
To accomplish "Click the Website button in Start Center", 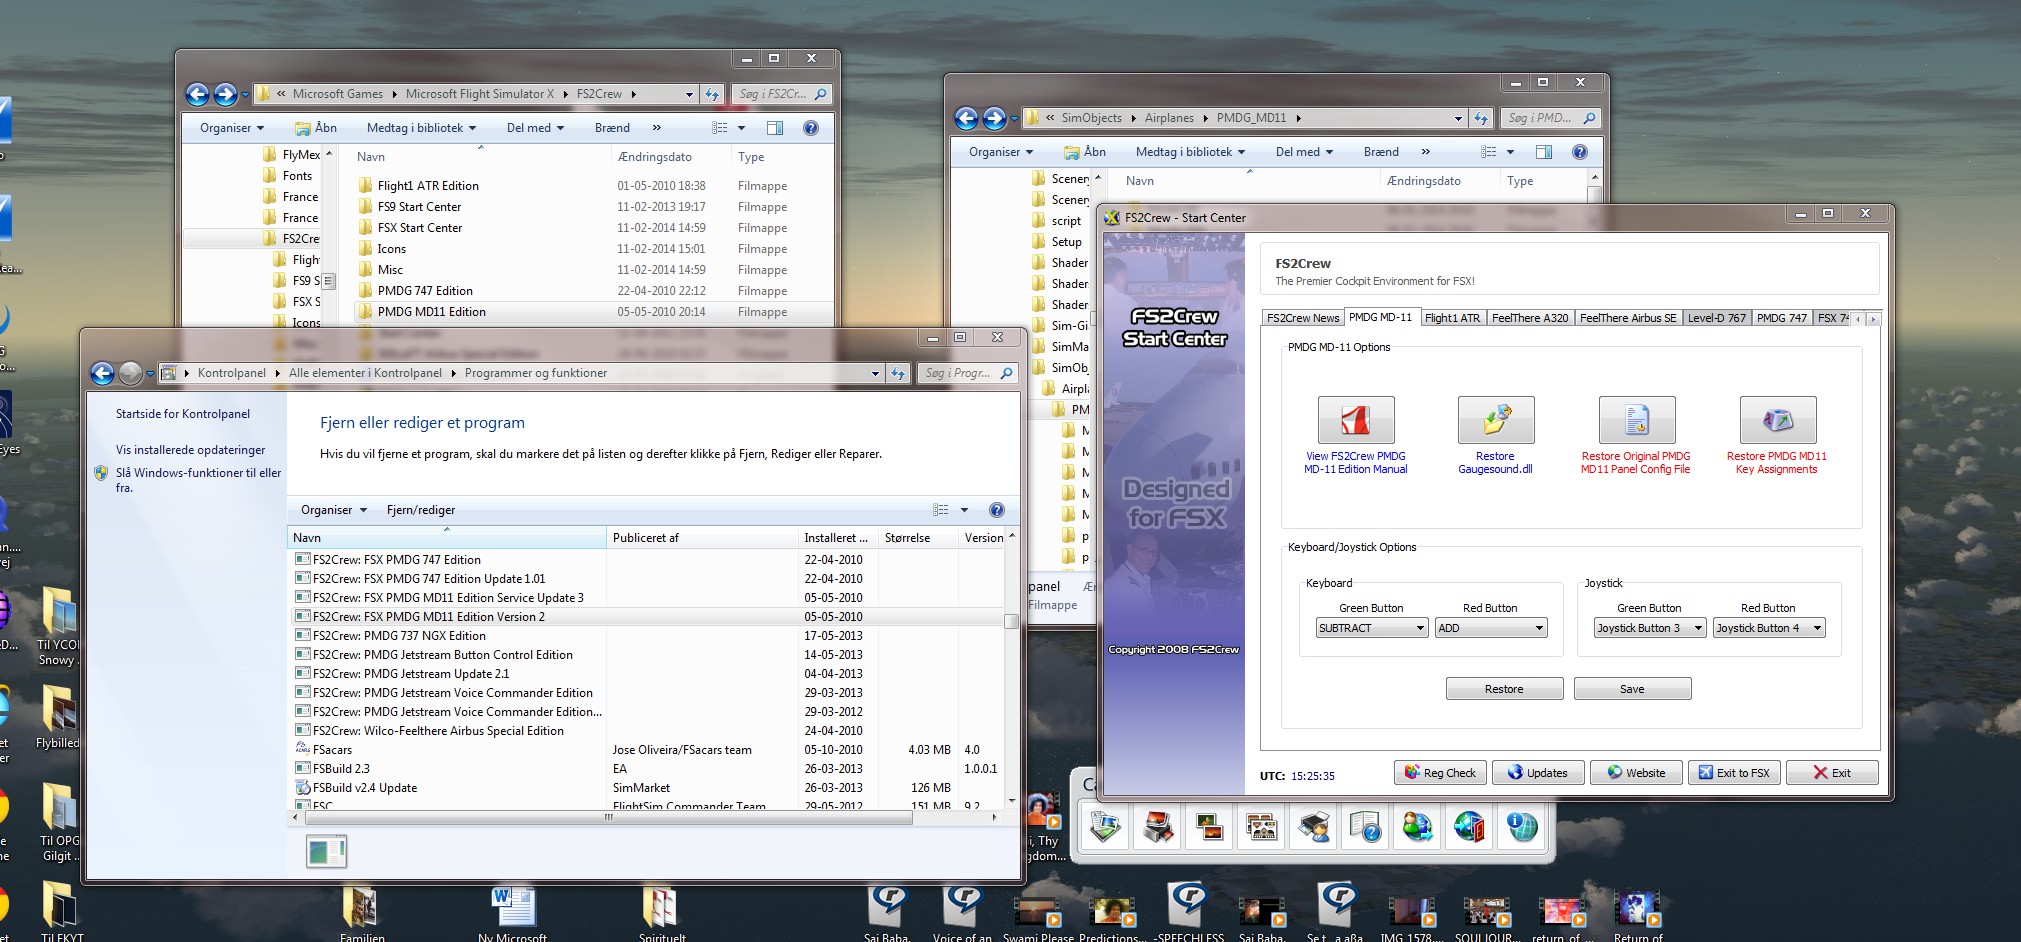I will [1636, 773].
